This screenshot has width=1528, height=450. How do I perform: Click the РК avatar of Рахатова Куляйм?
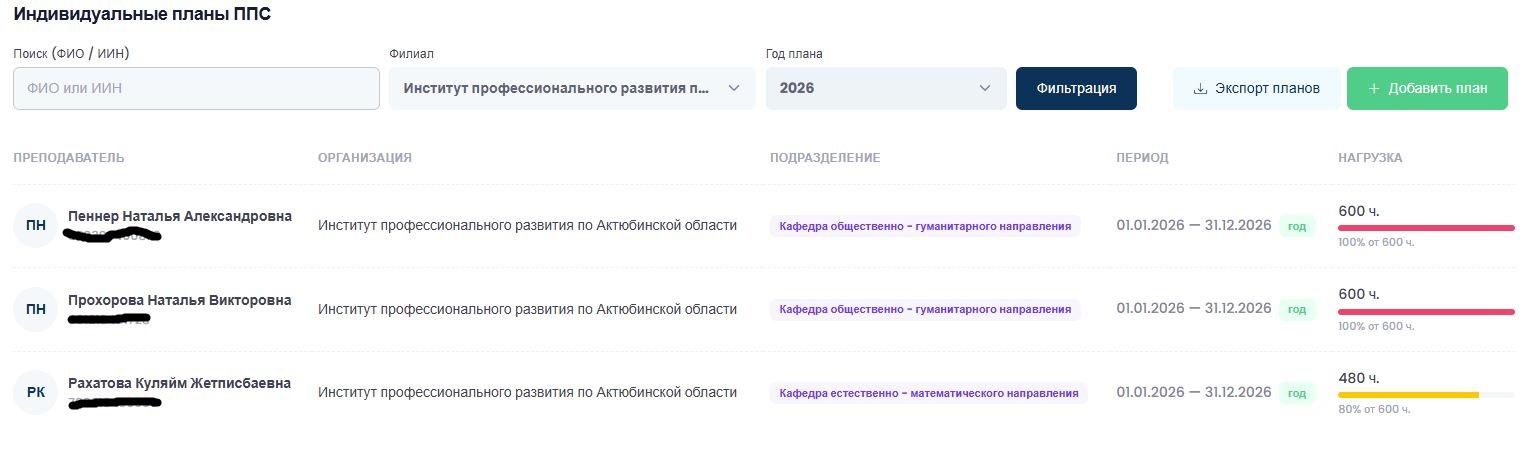pyautogui.click(x=36, y=392)
